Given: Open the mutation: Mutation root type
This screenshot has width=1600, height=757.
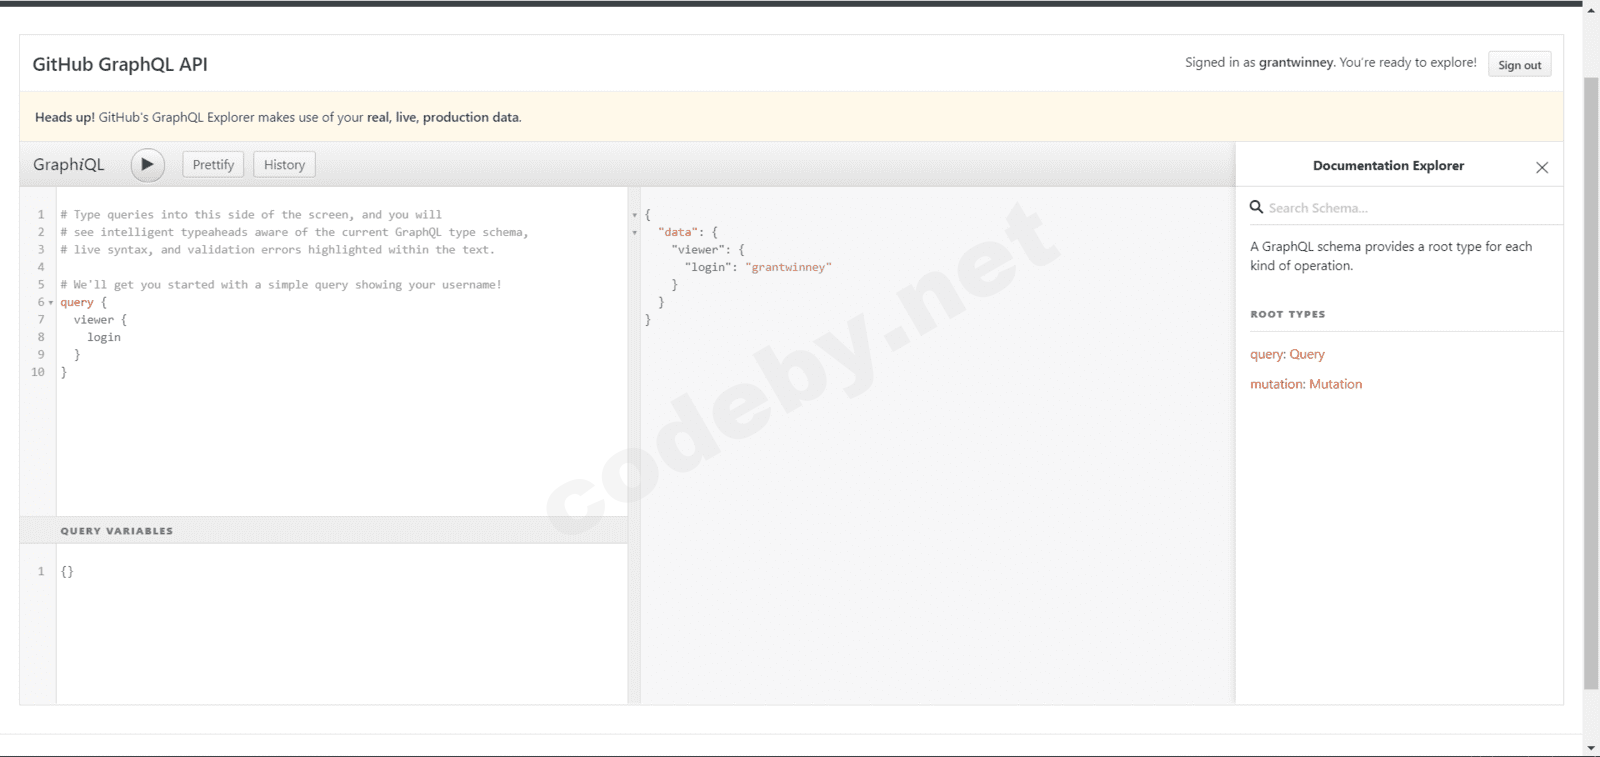Looking at the screenshot, I should (x=1306, y=384).
